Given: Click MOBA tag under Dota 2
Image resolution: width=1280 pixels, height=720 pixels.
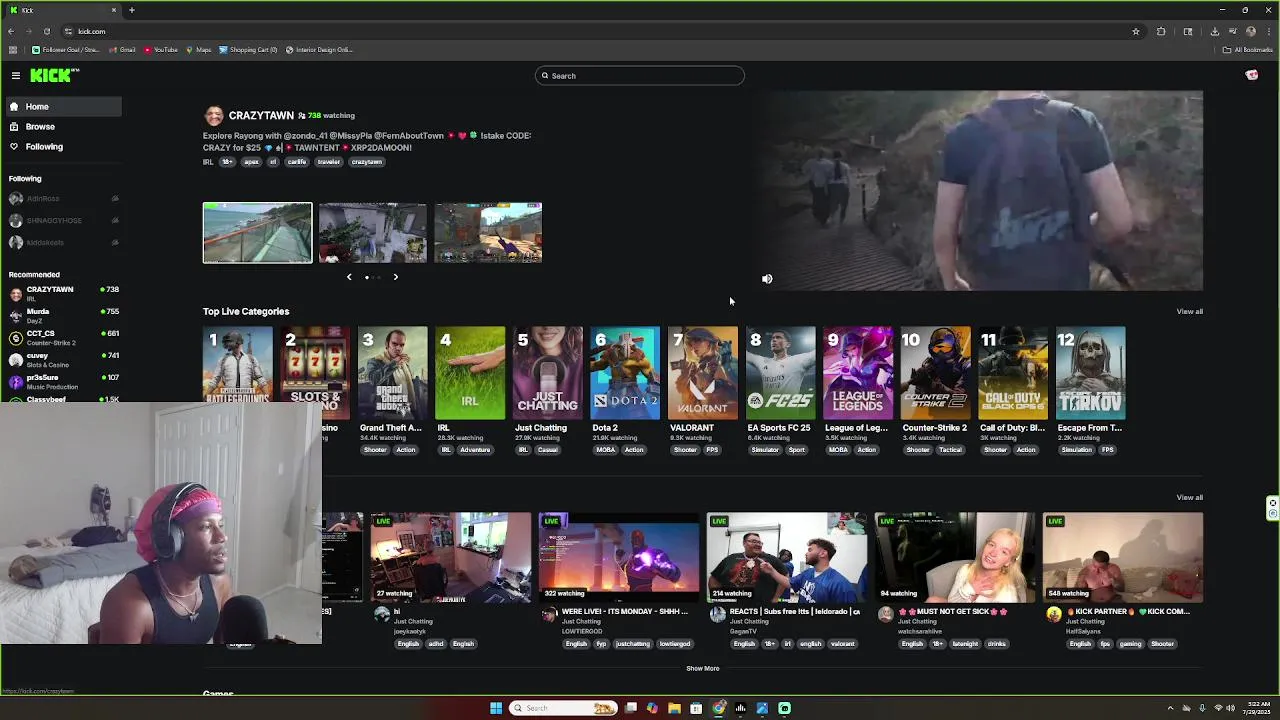Looking at the screenshot, I should [x=606, y=450].
